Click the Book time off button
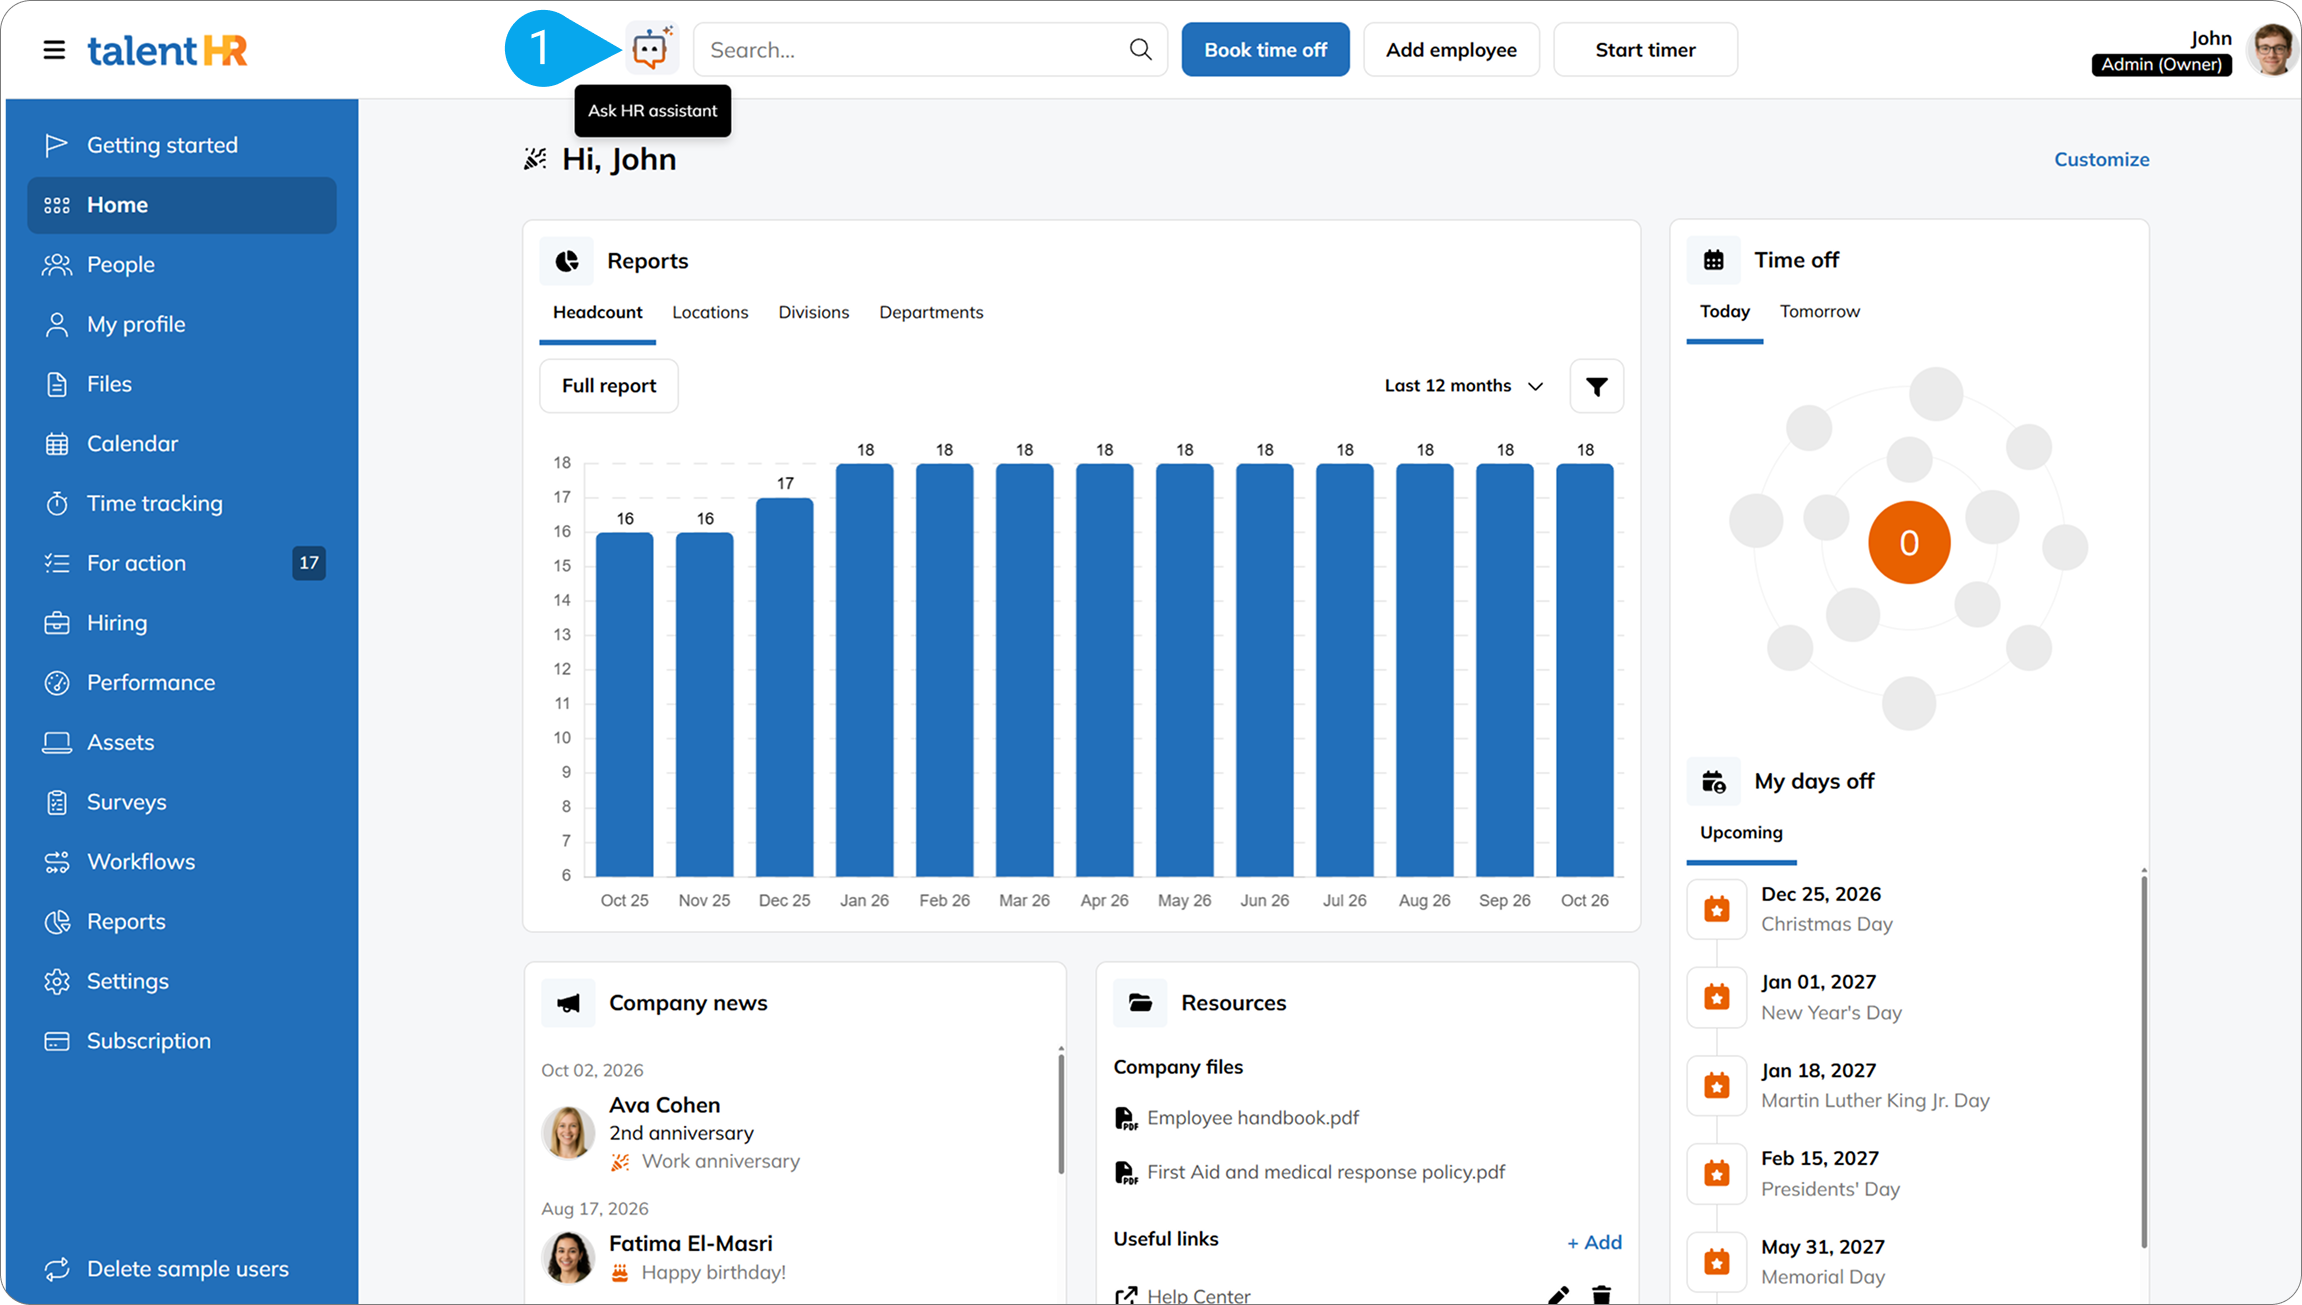Image resolution: width=2302 pixels, height=1305 pixels. pos(1265,49)
